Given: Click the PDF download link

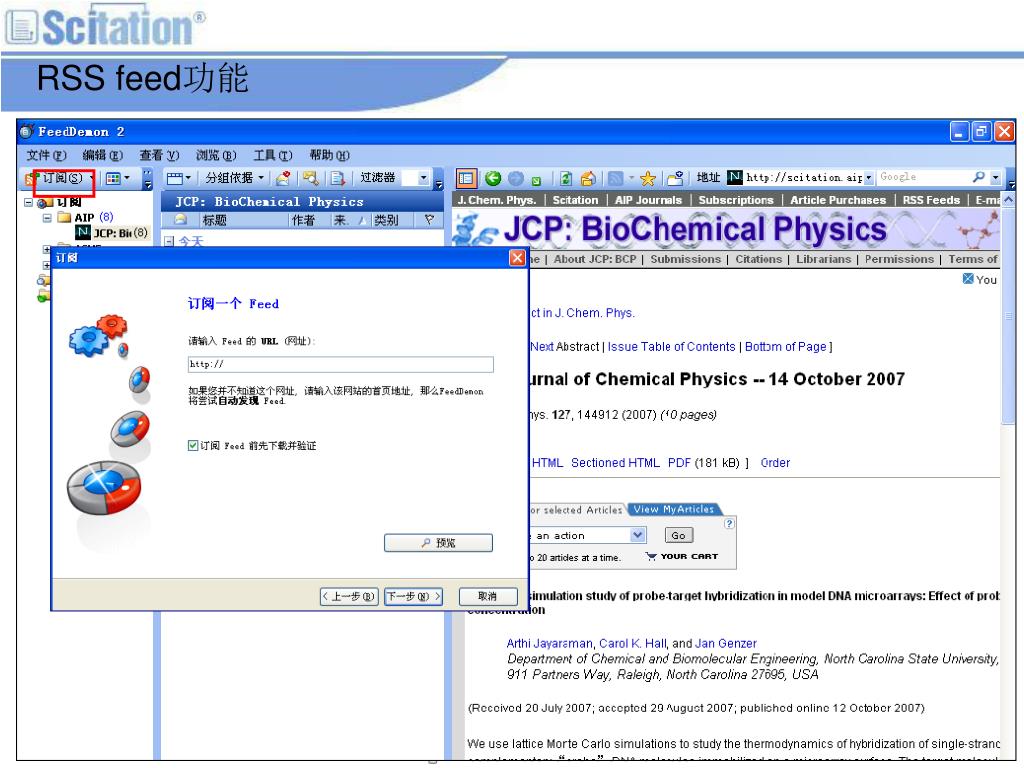Looking at the screenshot, I should 679,463.
